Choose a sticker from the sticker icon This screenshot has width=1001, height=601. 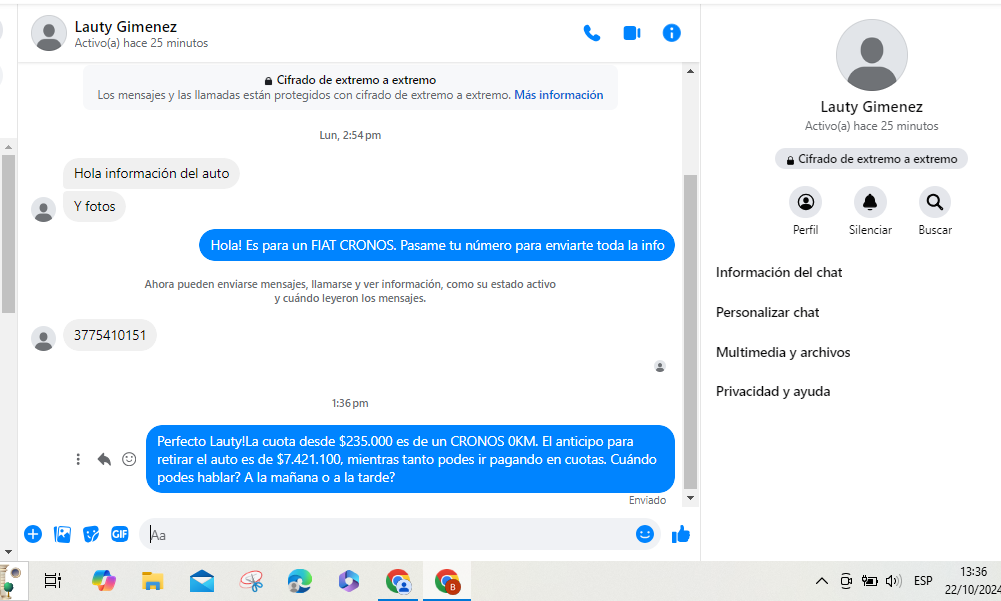tap(91, 534)
